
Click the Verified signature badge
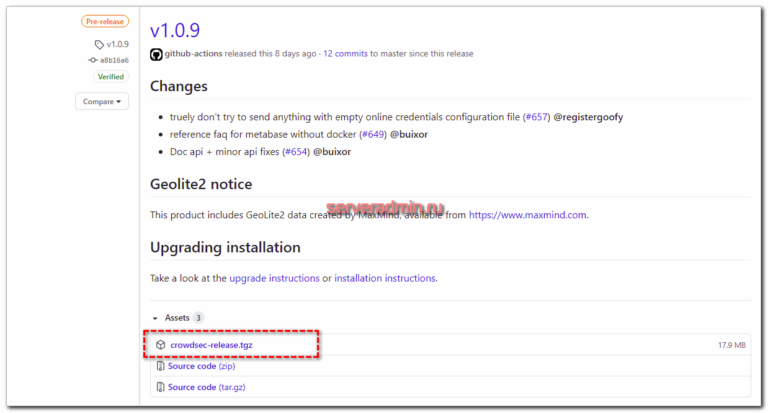coord(110,76)
